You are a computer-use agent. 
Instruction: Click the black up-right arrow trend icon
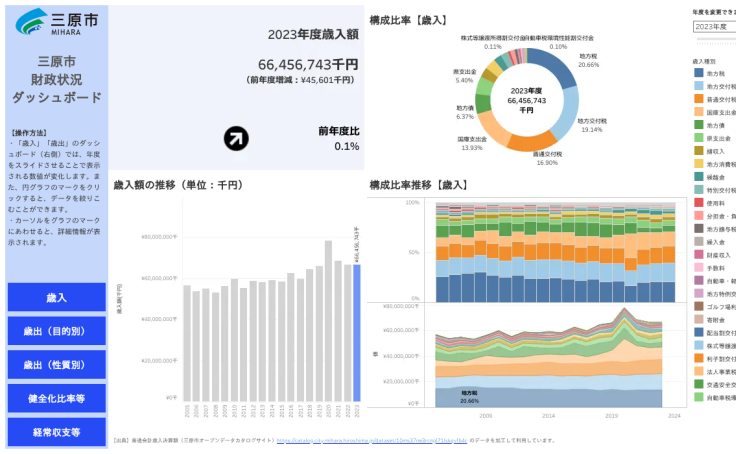(x=236, y=139)
